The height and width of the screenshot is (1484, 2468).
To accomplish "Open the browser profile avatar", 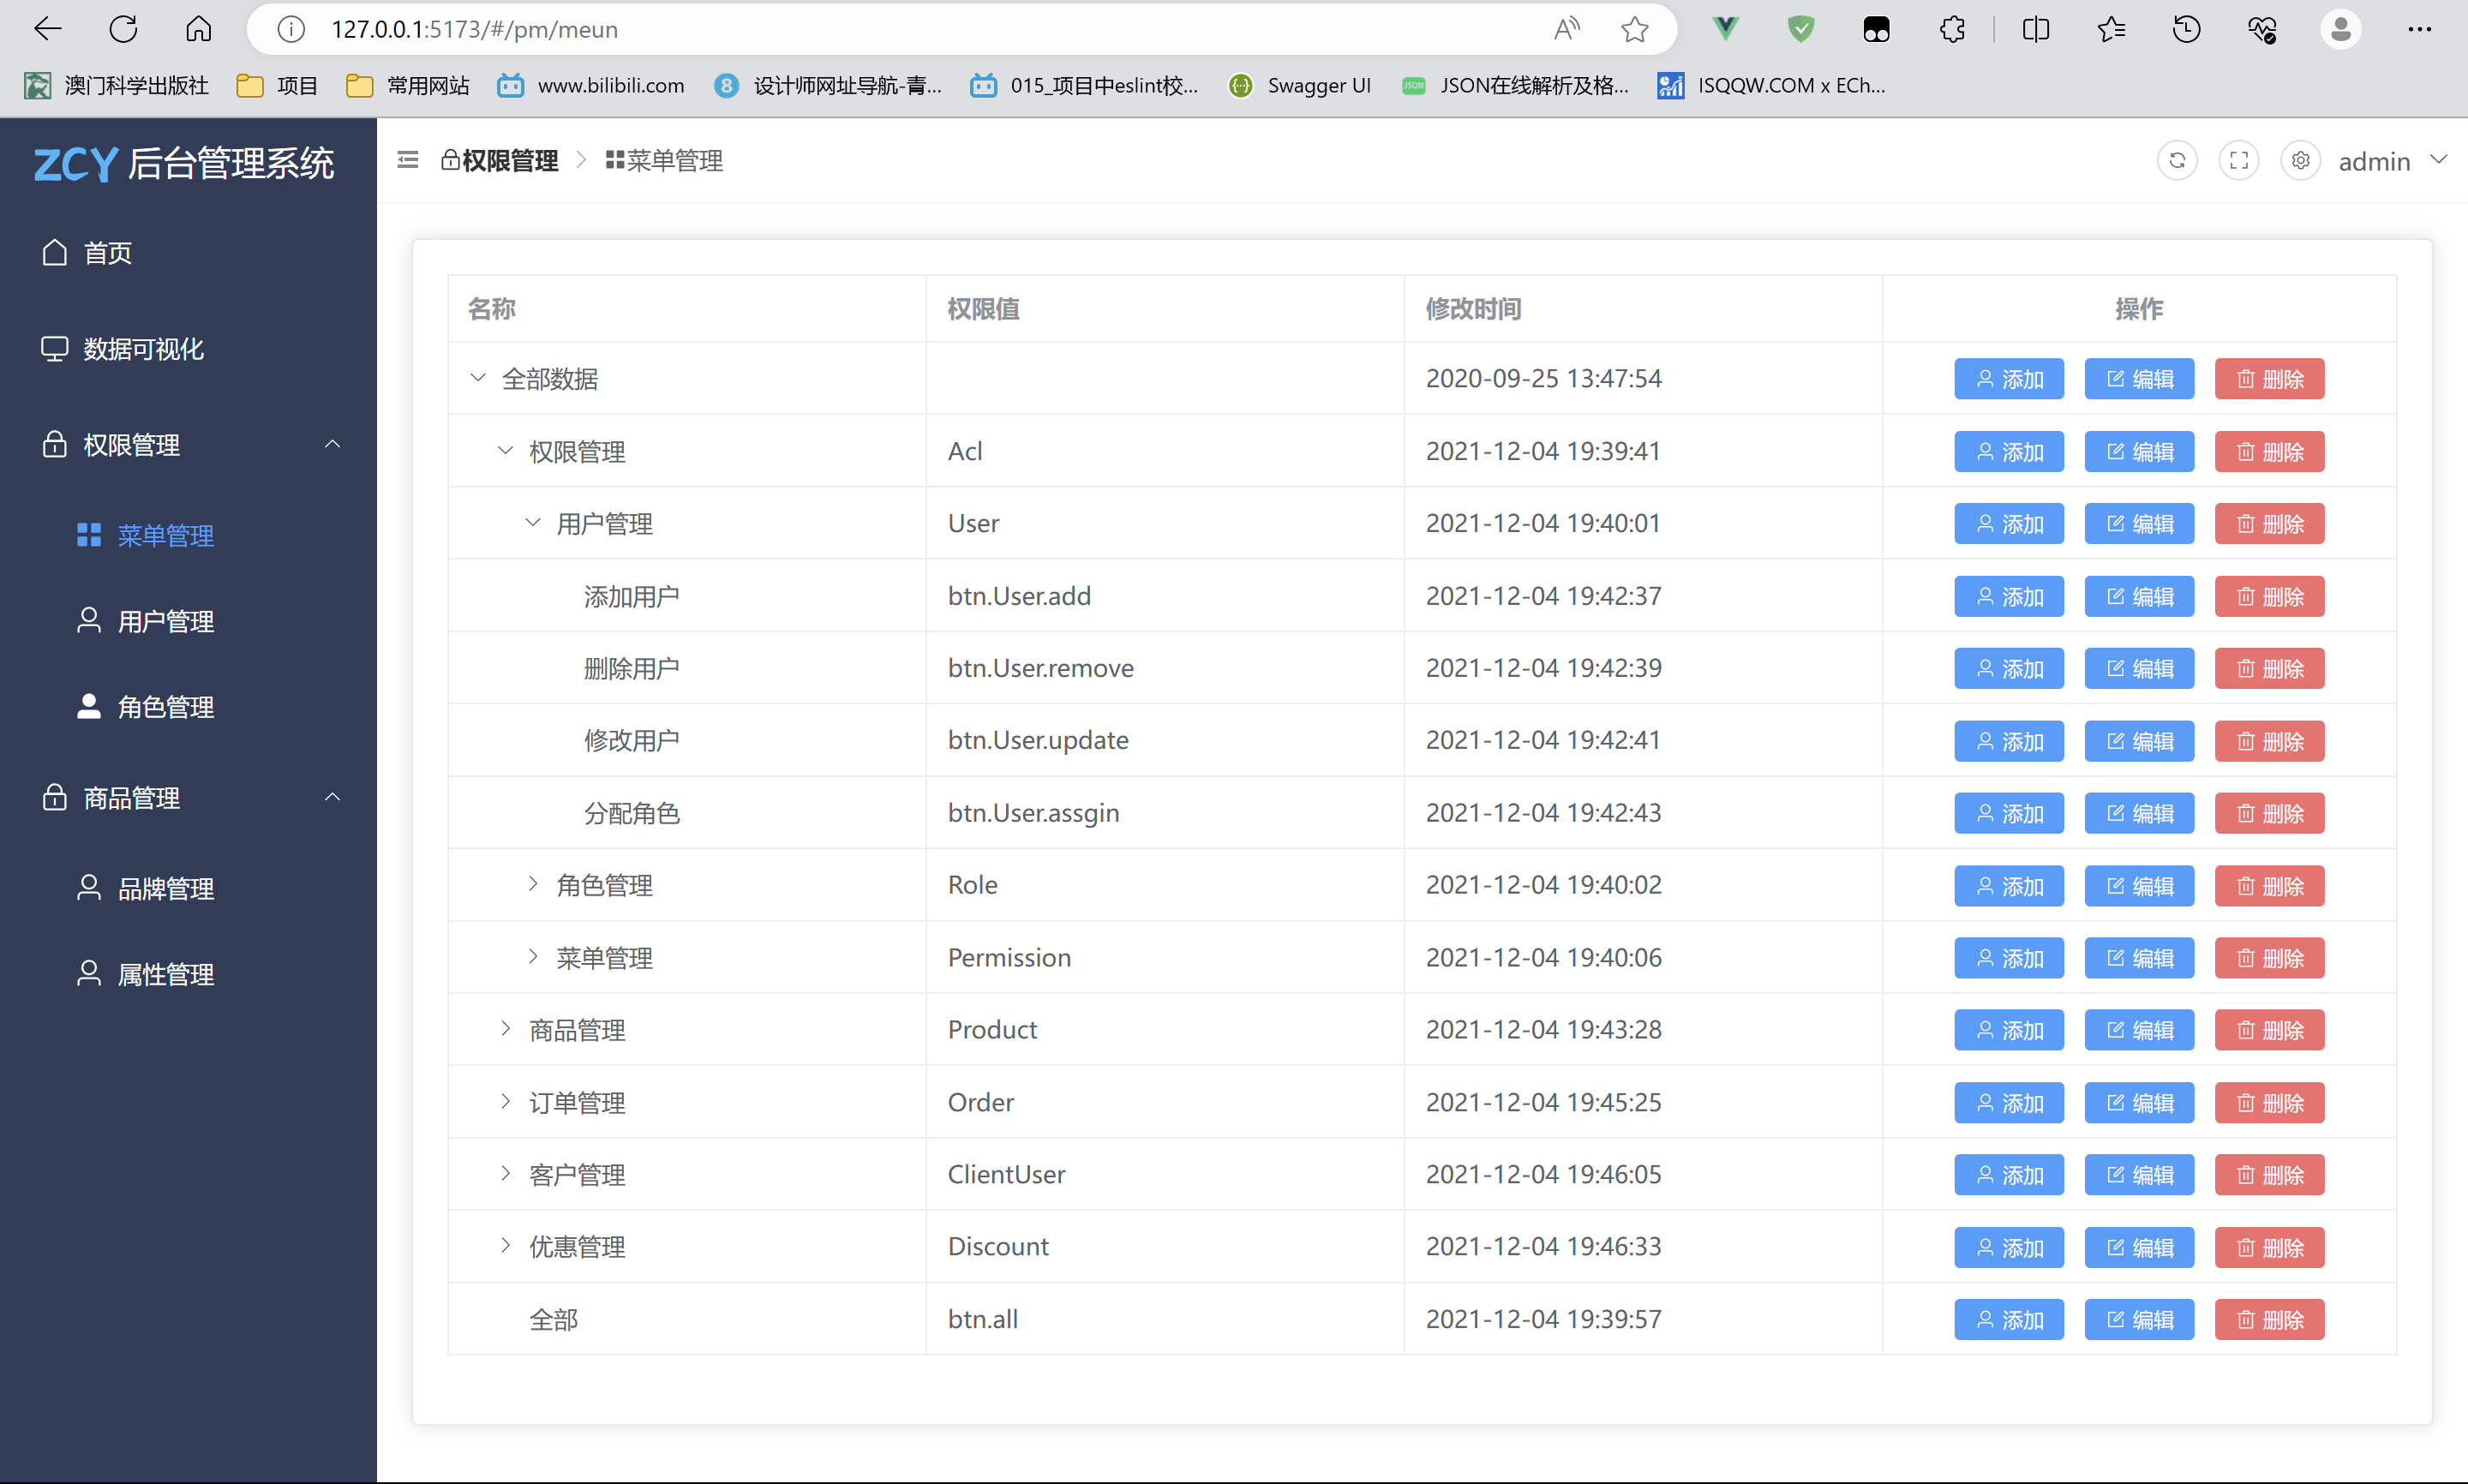I will pos(2341,29).
